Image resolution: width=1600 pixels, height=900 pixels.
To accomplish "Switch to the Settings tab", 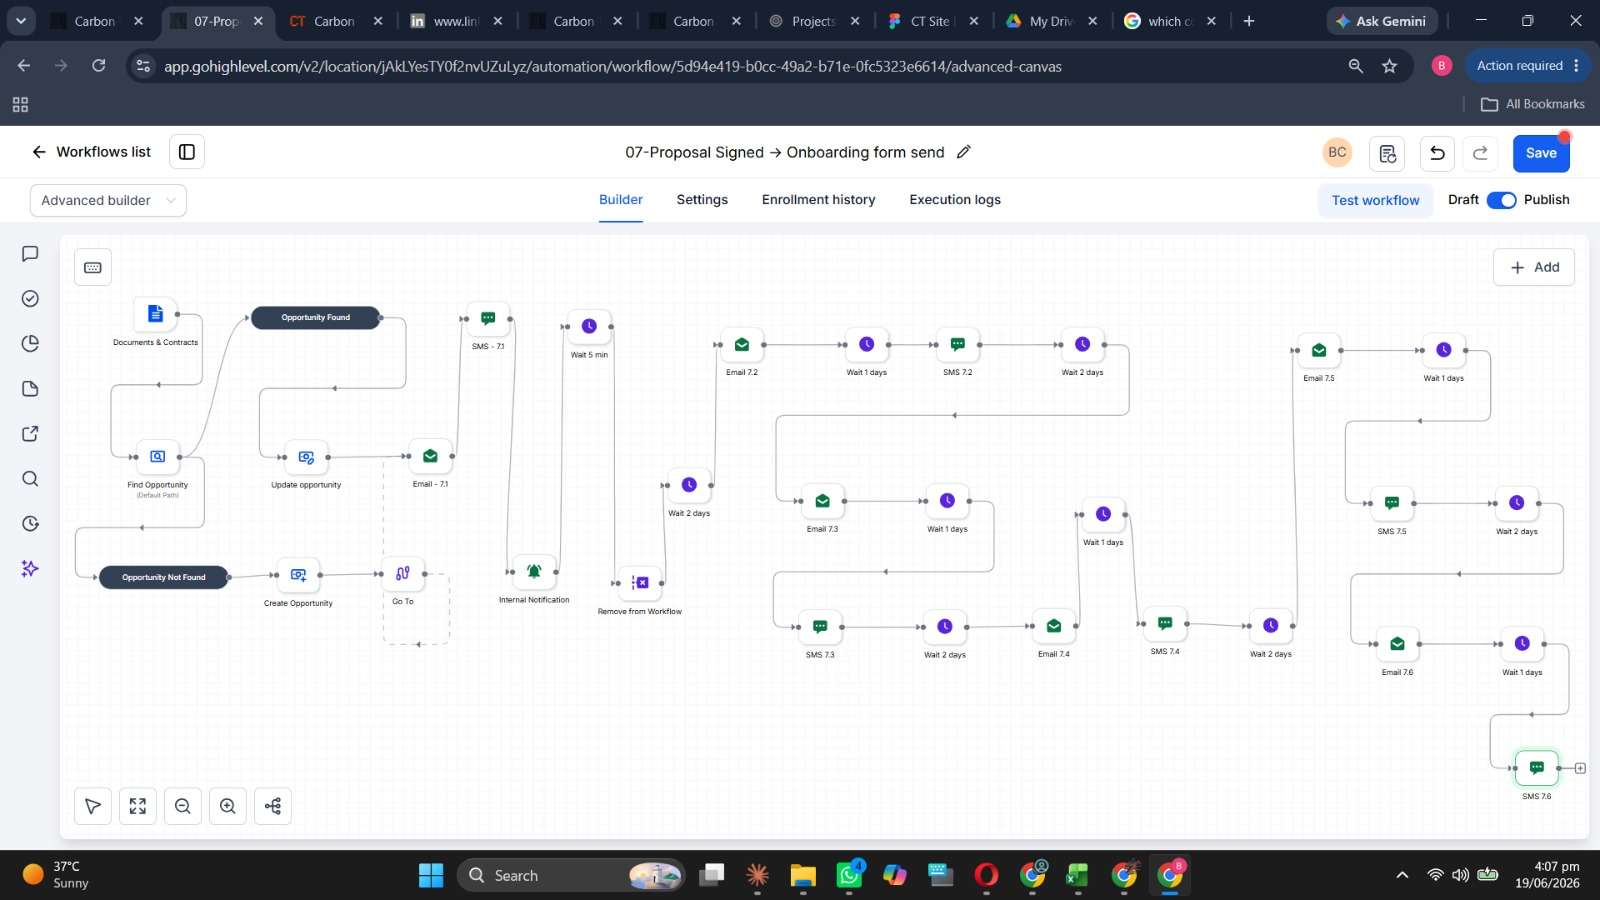I will tap(702, 200).
